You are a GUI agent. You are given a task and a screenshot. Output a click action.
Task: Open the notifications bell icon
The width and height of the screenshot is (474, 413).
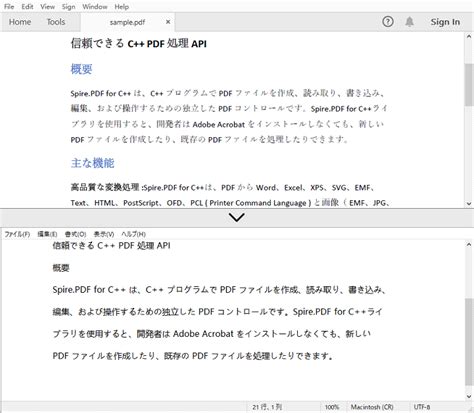[409, 22]
